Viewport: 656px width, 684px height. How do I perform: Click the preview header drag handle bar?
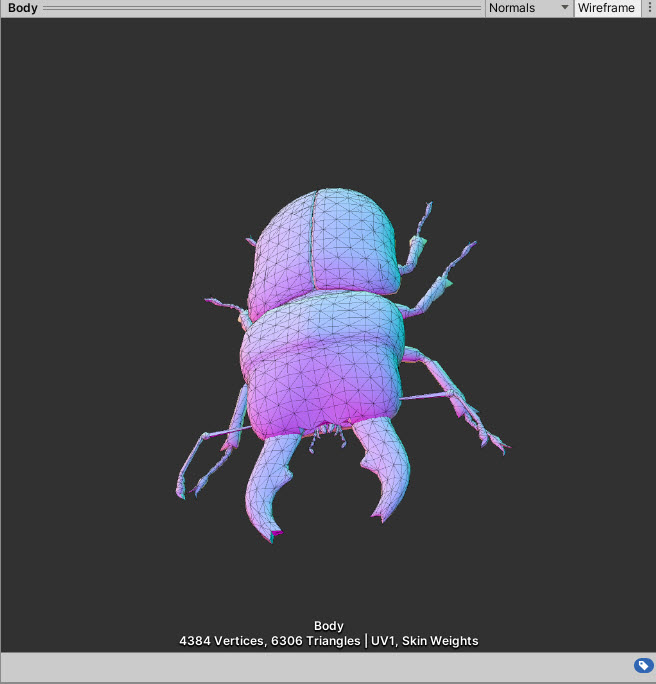pyautogui.click(x=262, y=8)
